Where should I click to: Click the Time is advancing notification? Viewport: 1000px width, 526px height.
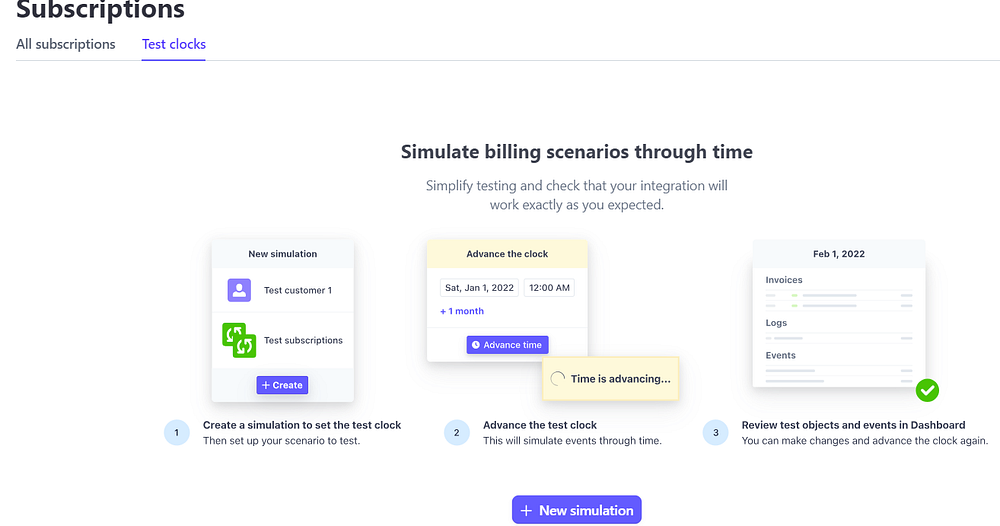tap(610, 379)
